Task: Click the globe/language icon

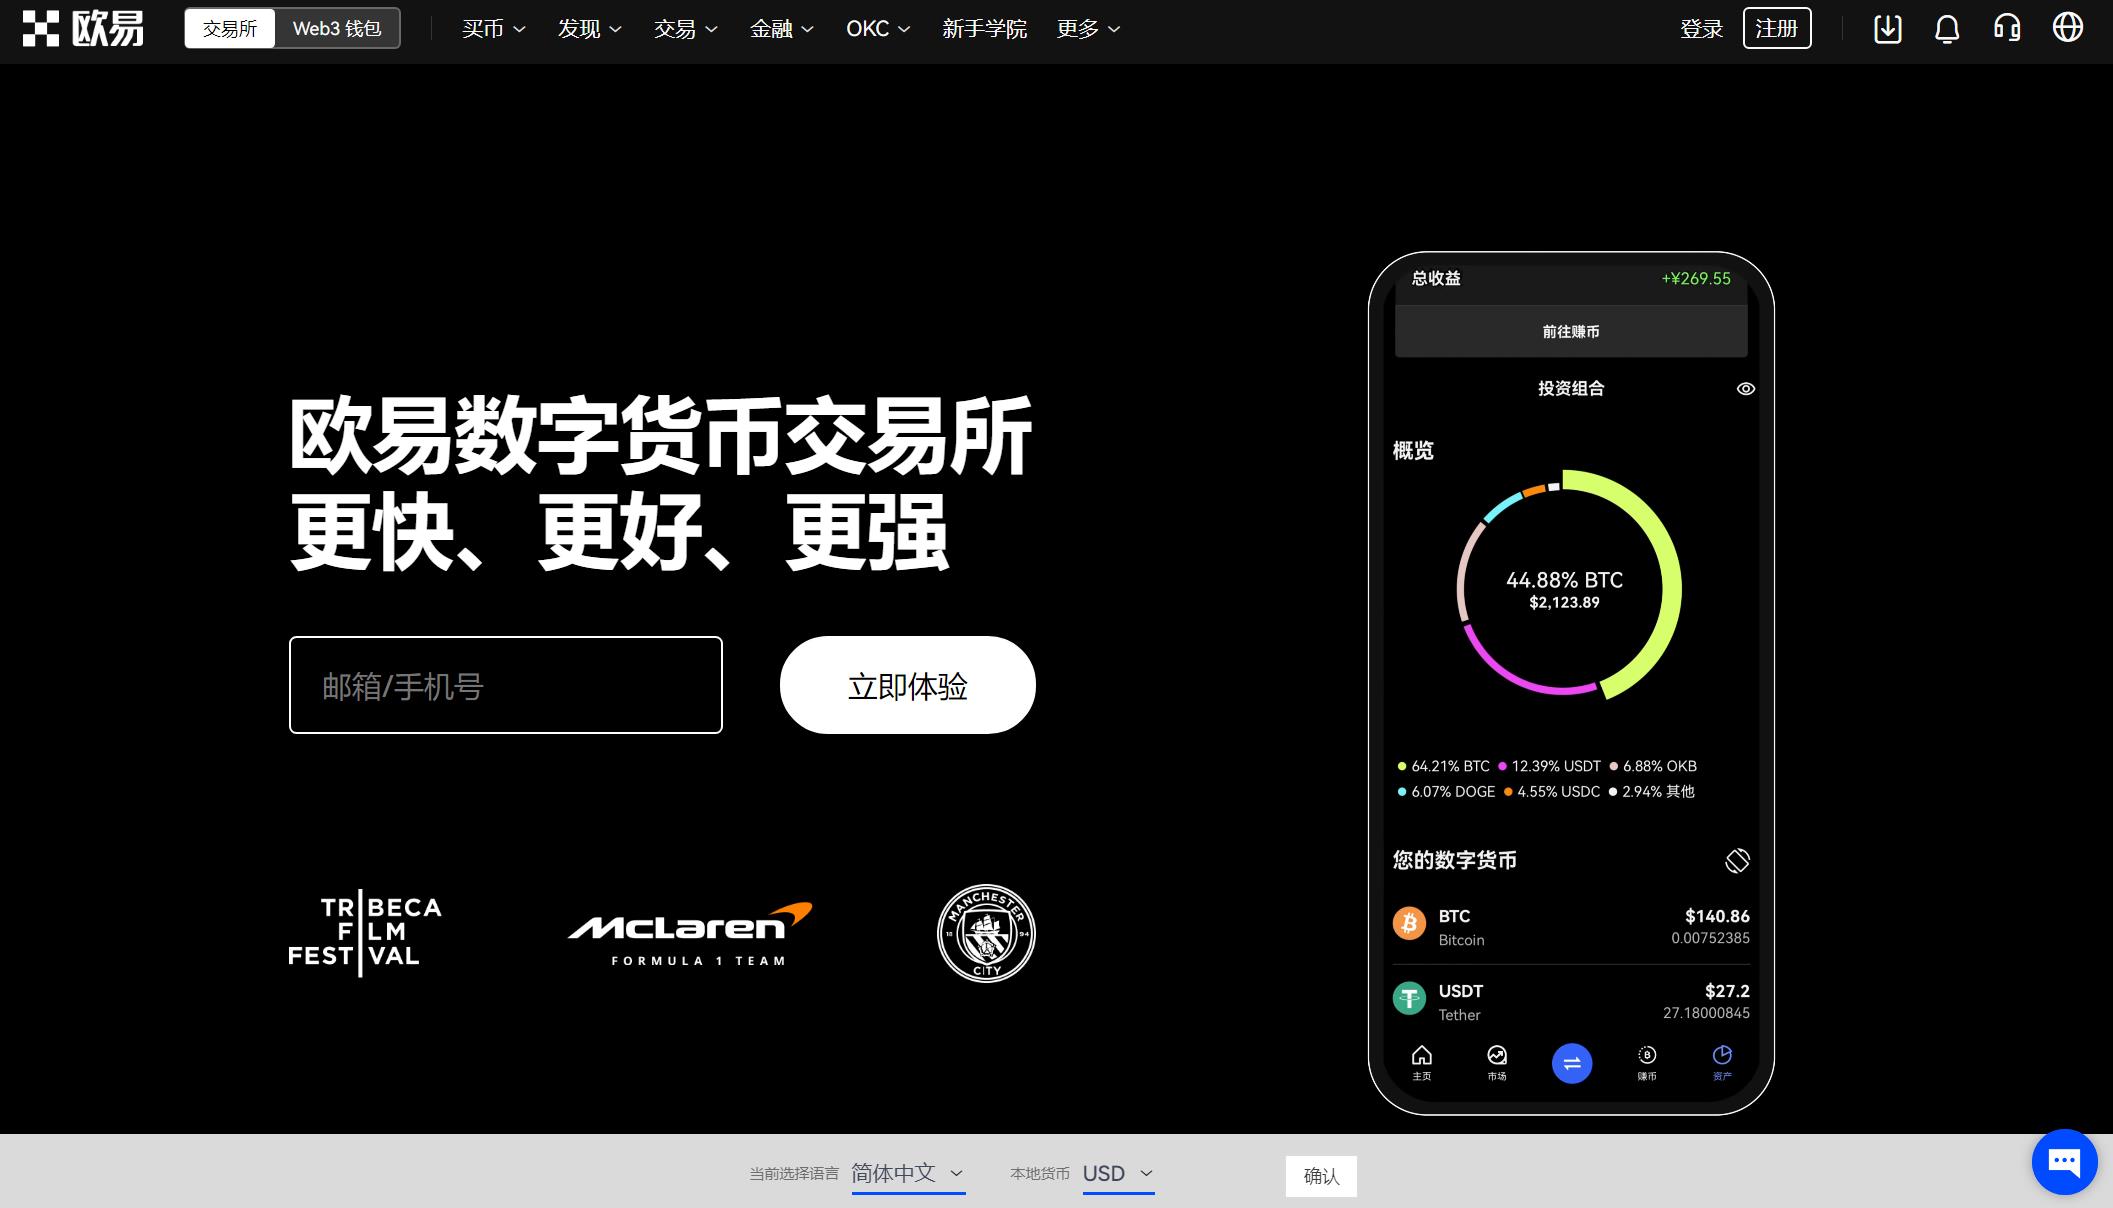Action: coord(2071,29)
